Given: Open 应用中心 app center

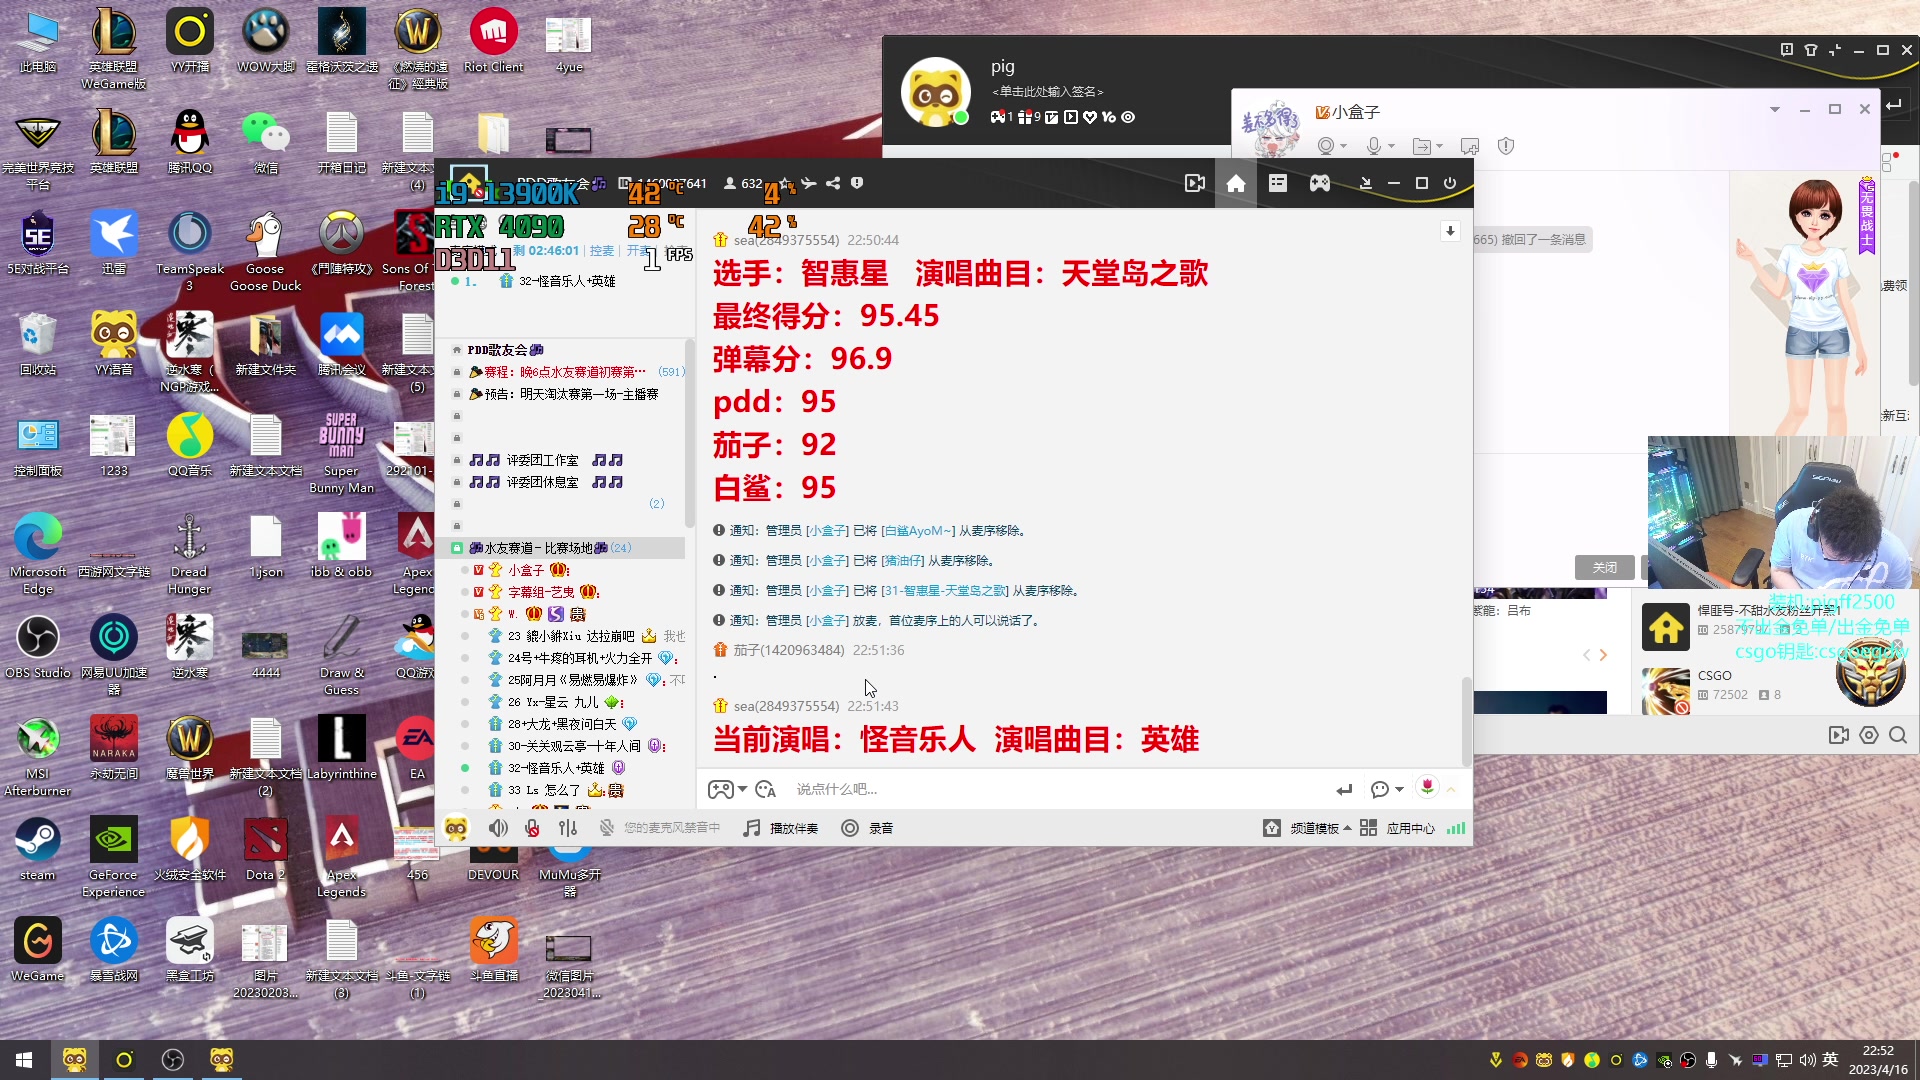Looking at the screenshot, I should coord(1397,828).
